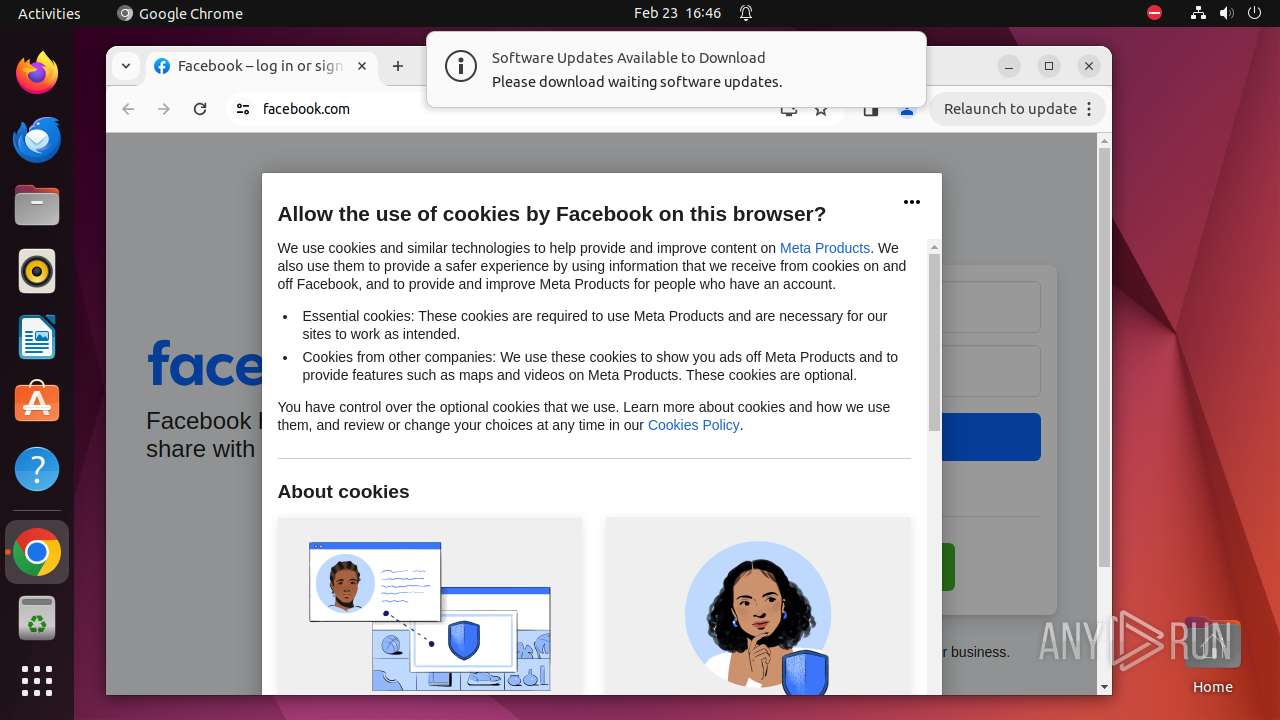Click the page scrollbar down arrow
Screen dimensions: 1280x720
click(x=1104, y=687)
